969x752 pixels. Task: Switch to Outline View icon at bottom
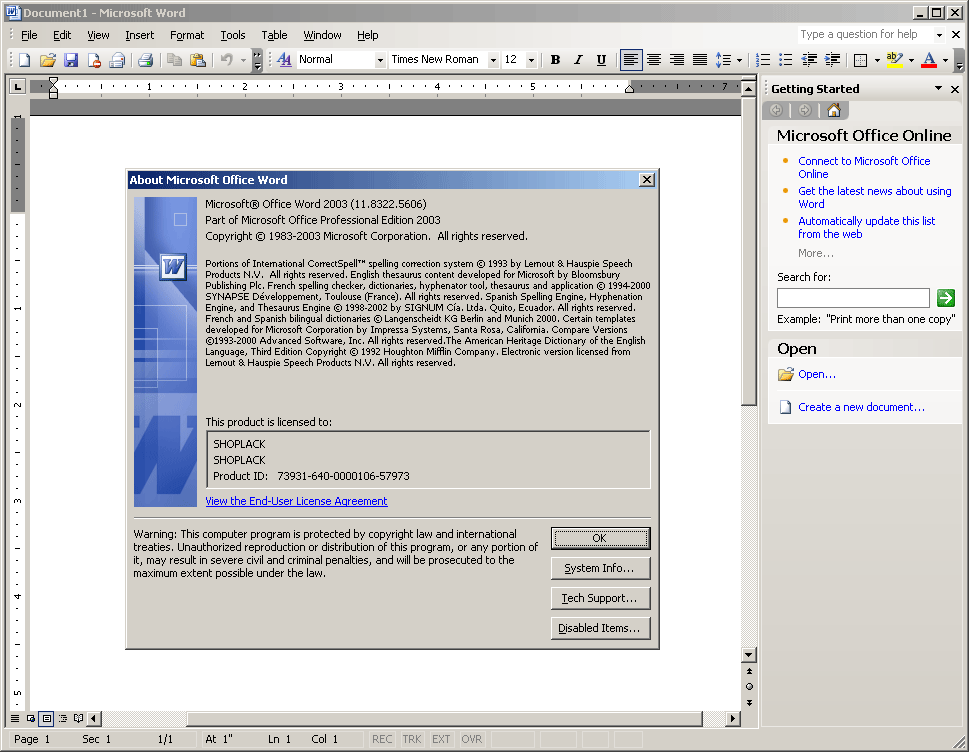click(63, 718)
